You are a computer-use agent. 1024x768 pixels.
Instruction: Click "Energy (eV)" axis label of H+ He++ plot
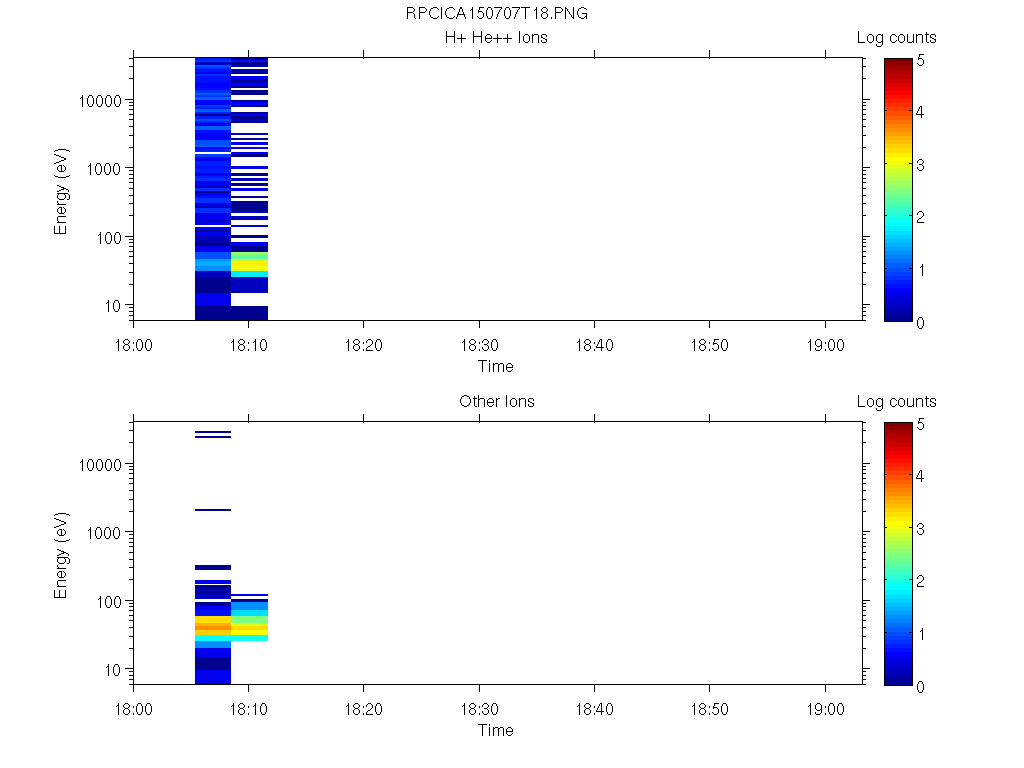[x=61, y=191]
